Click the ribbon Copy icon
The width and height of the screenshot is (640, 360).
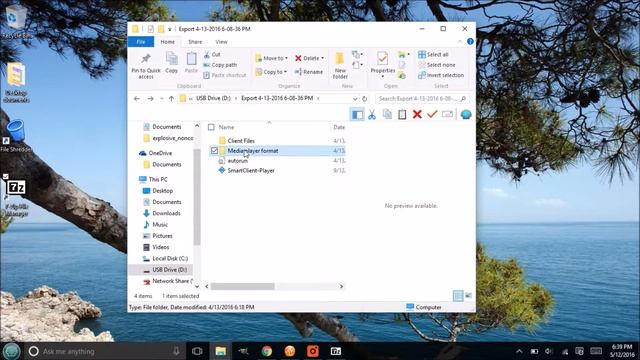[171, 62]
